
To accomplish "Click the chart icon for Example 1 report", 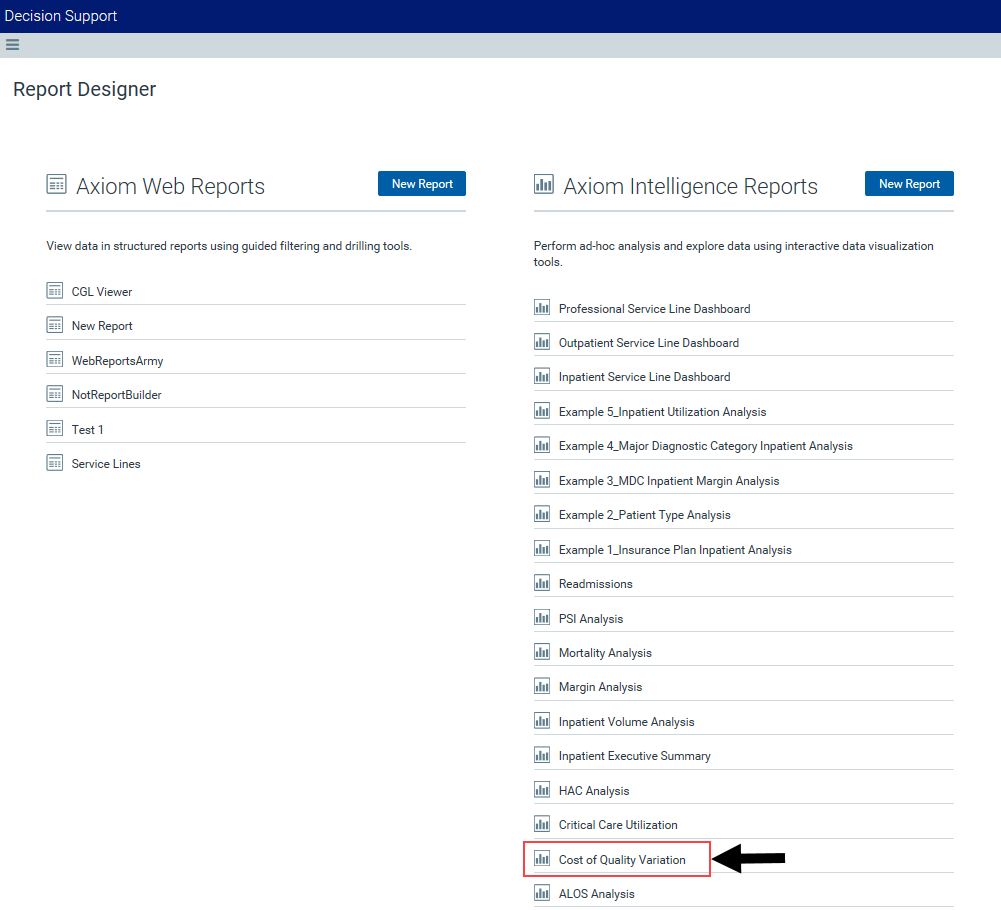I will point(542,549).
